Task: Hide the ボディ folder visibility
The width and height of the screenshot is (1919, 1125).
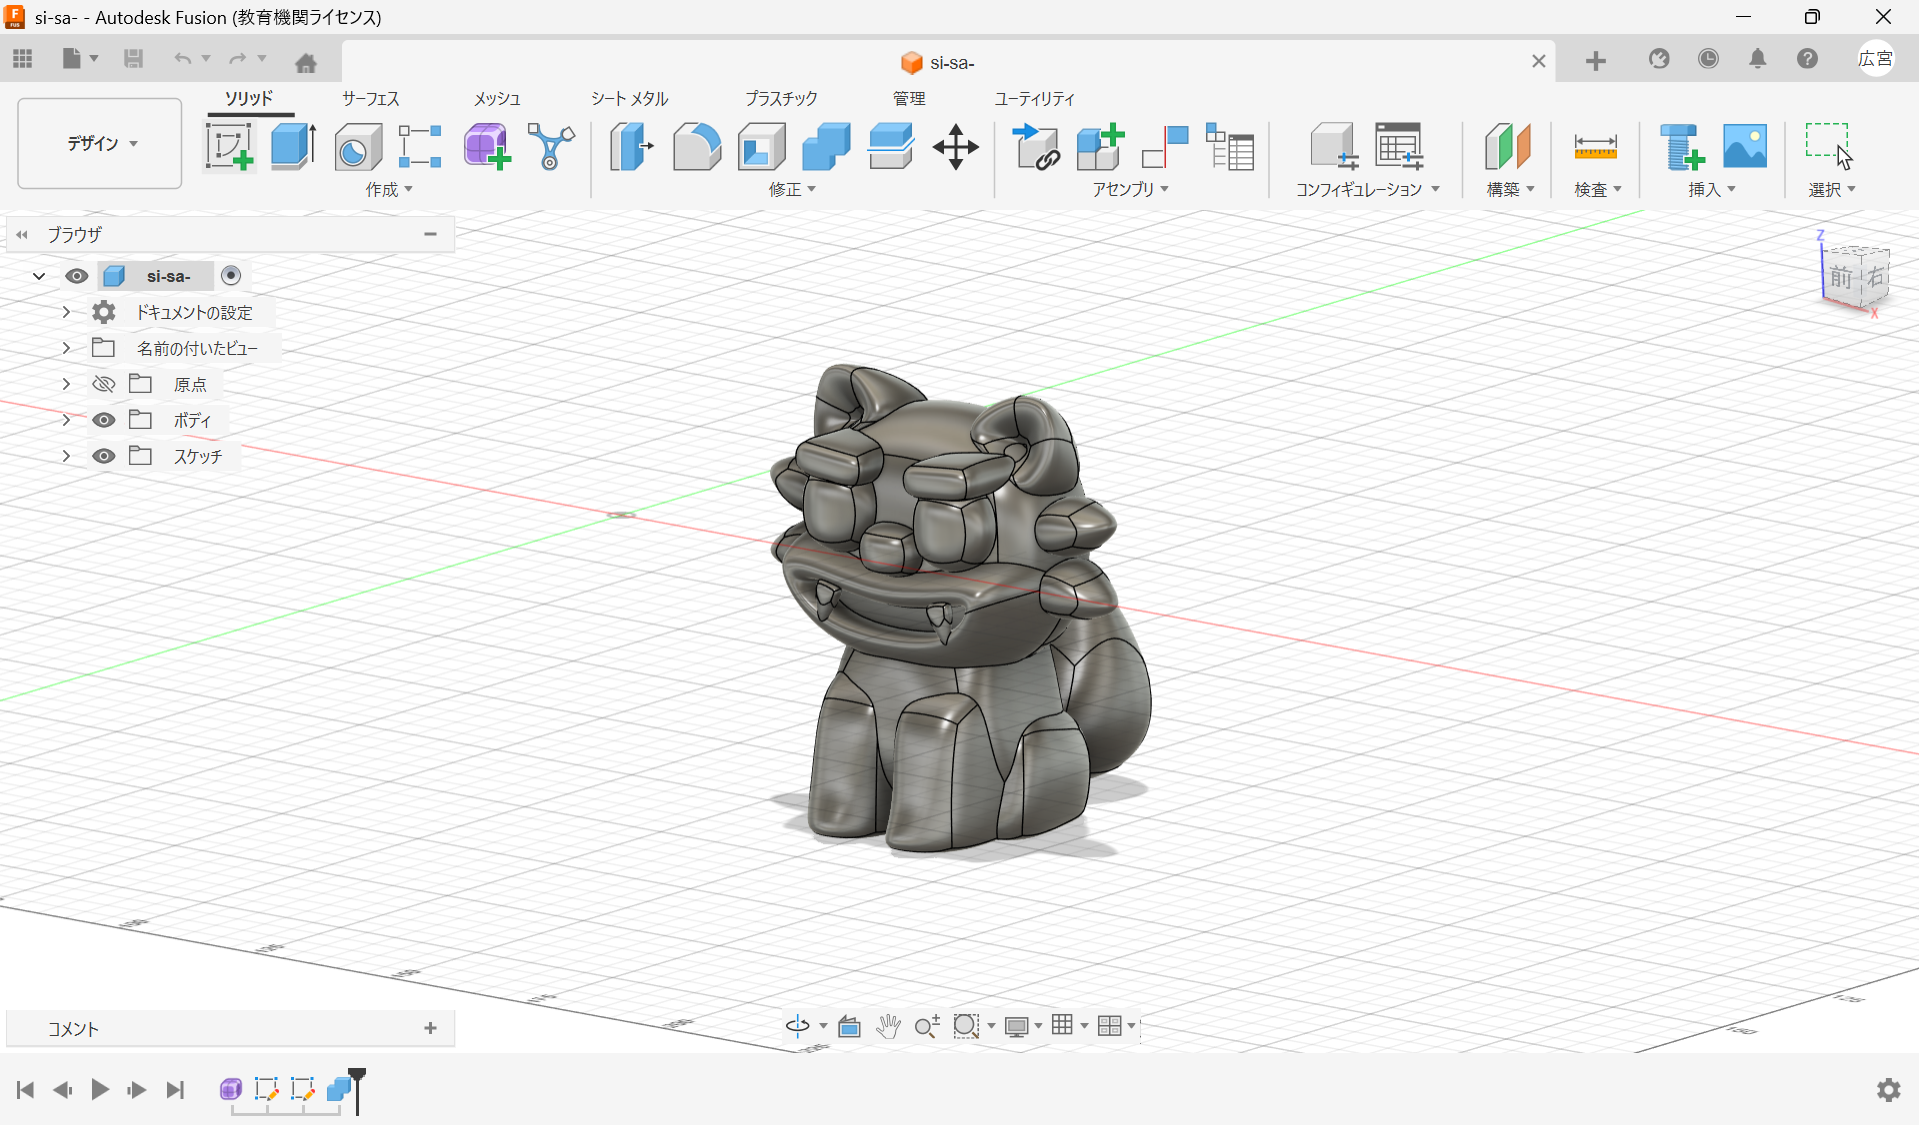Action: (x=104, y=420)
